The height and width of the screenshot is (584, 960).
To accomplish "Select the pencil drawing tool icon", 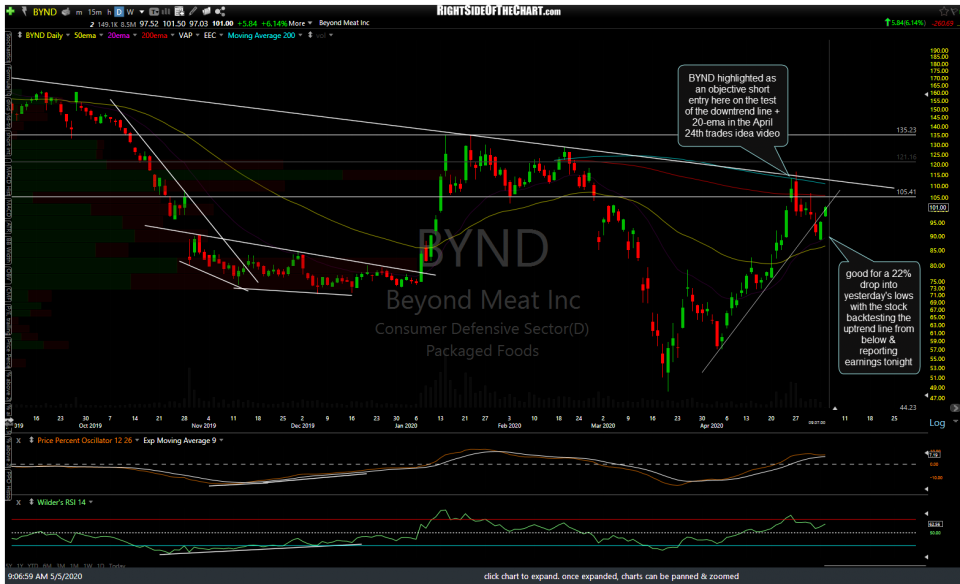I will click(192, 9).
